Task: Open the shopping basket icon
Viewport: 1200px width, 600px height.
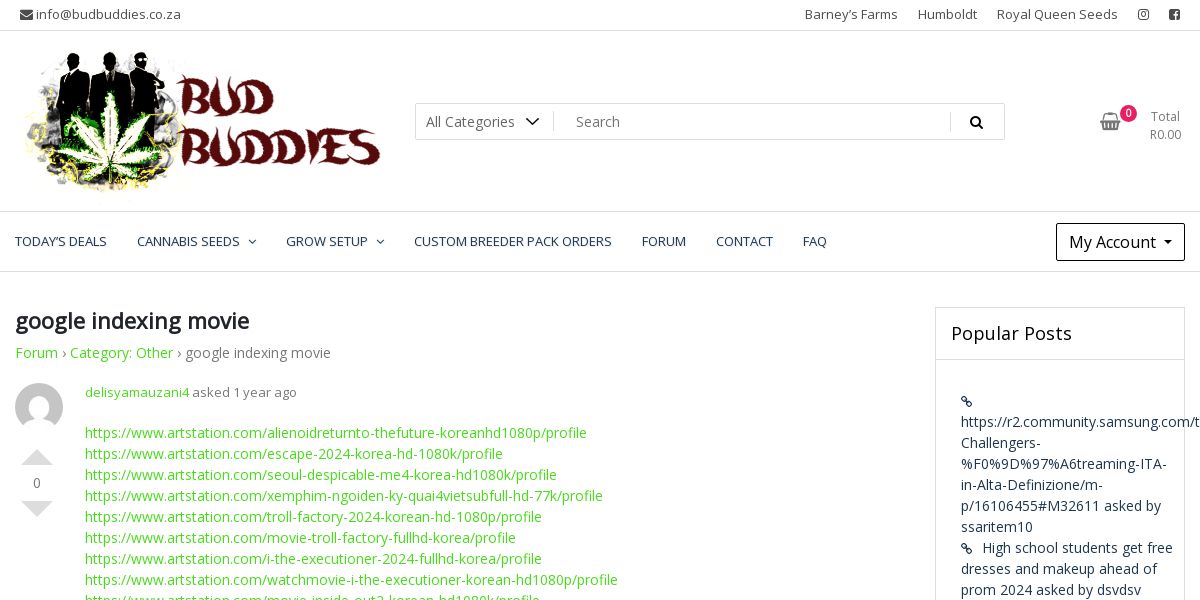Action: [x=1110, y=122]
